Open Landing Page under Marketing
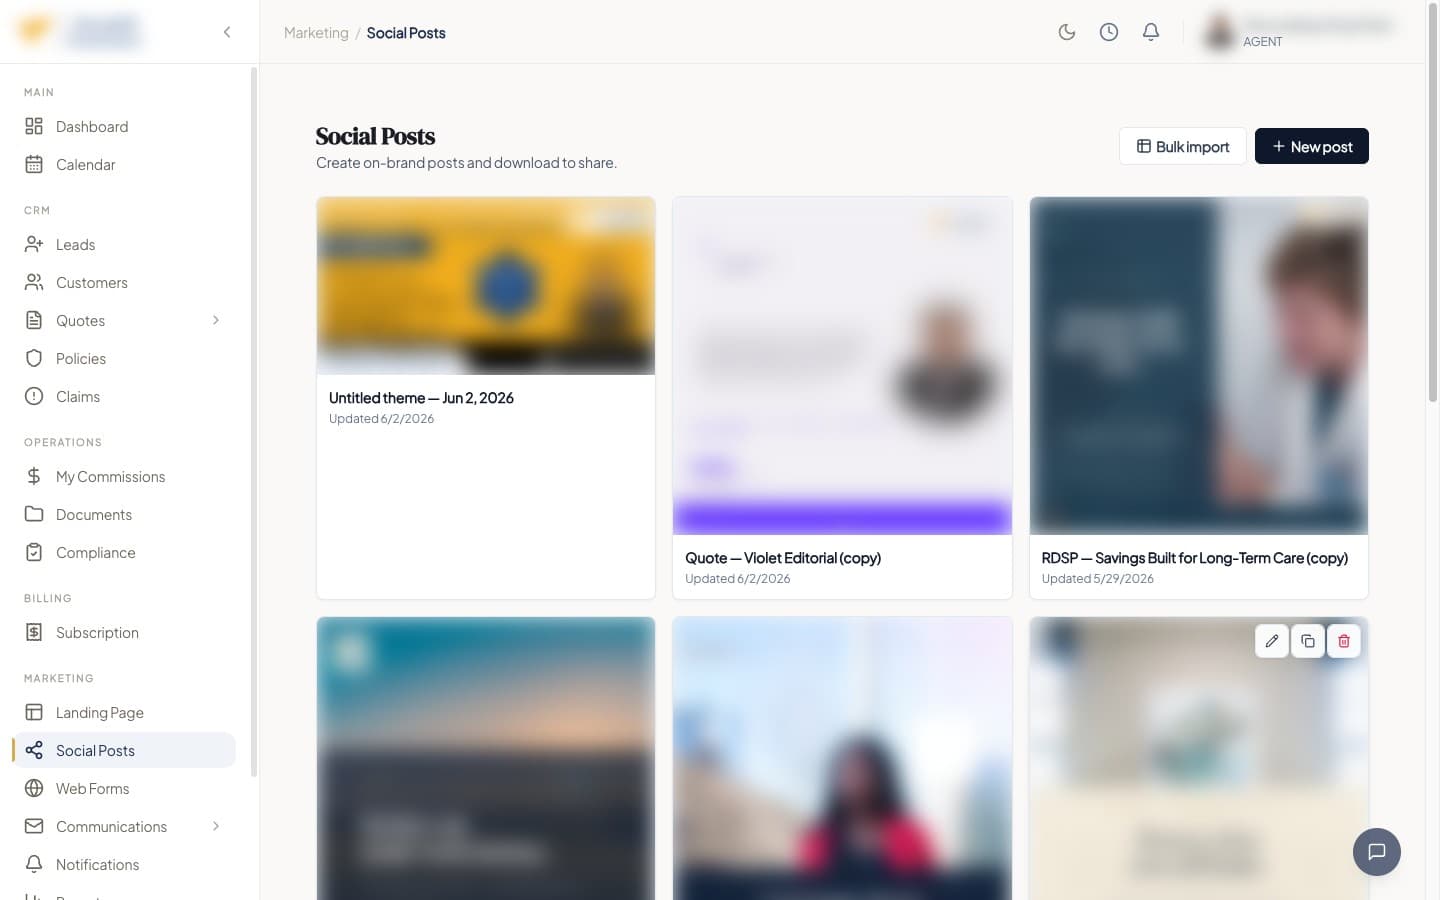The width and height of the screenshot is (1440, 900). coord(124,712)
